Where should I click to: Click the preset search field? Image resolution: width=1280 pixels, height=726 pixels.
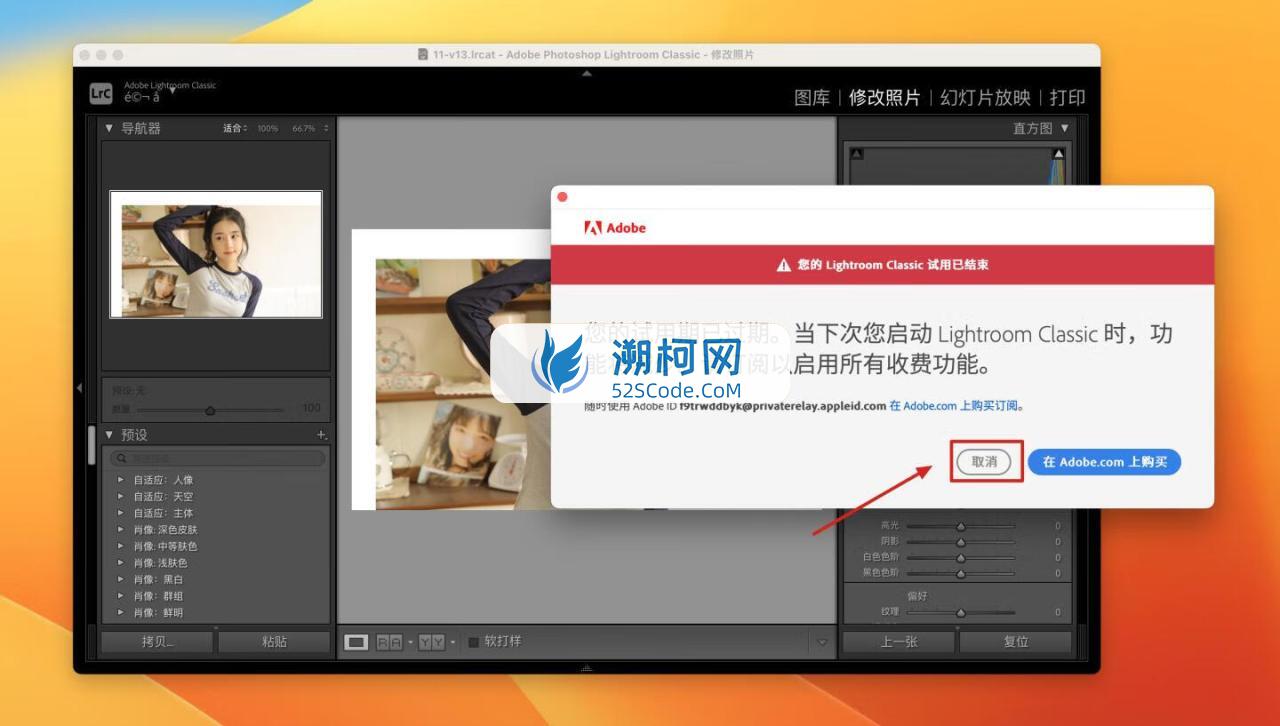click(217, 458)
